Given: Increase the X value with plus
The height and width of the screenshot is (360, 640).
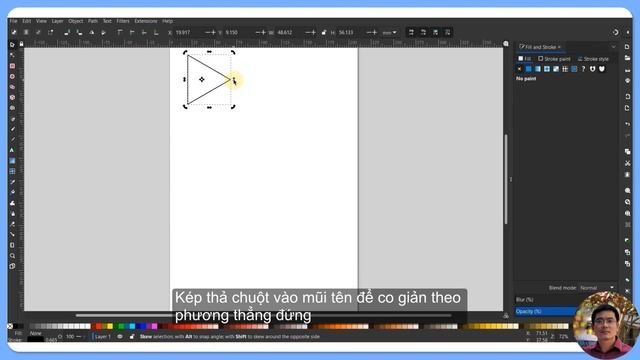Looking at the screenshot, I should coord(213,32).
